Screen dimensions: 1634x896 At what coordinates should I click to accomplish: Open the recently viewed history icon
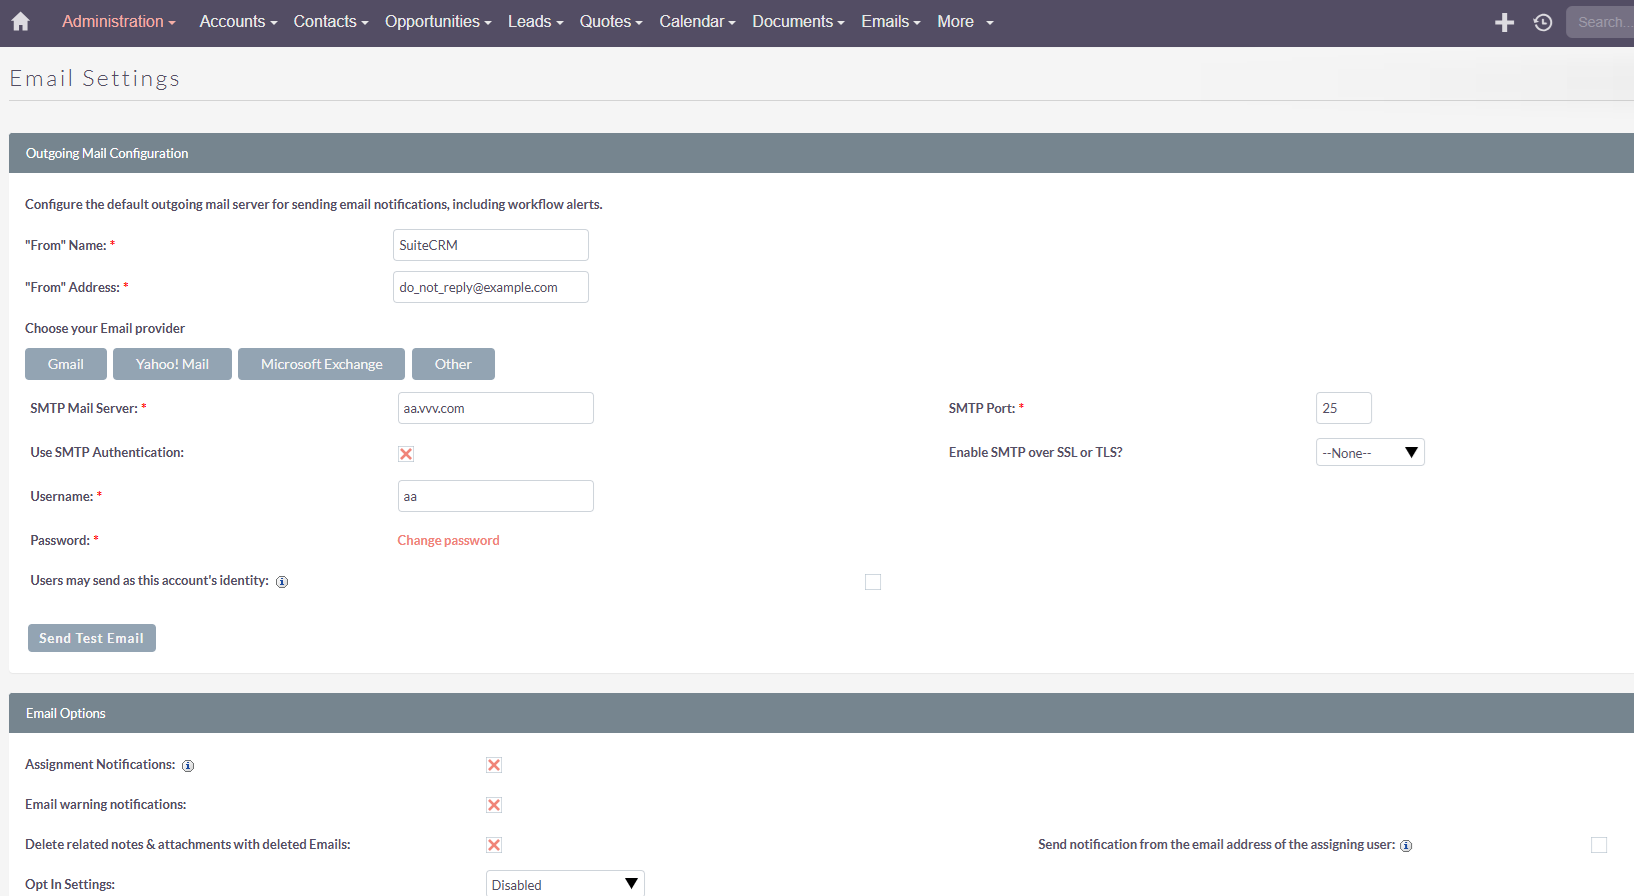point(1543,22)
